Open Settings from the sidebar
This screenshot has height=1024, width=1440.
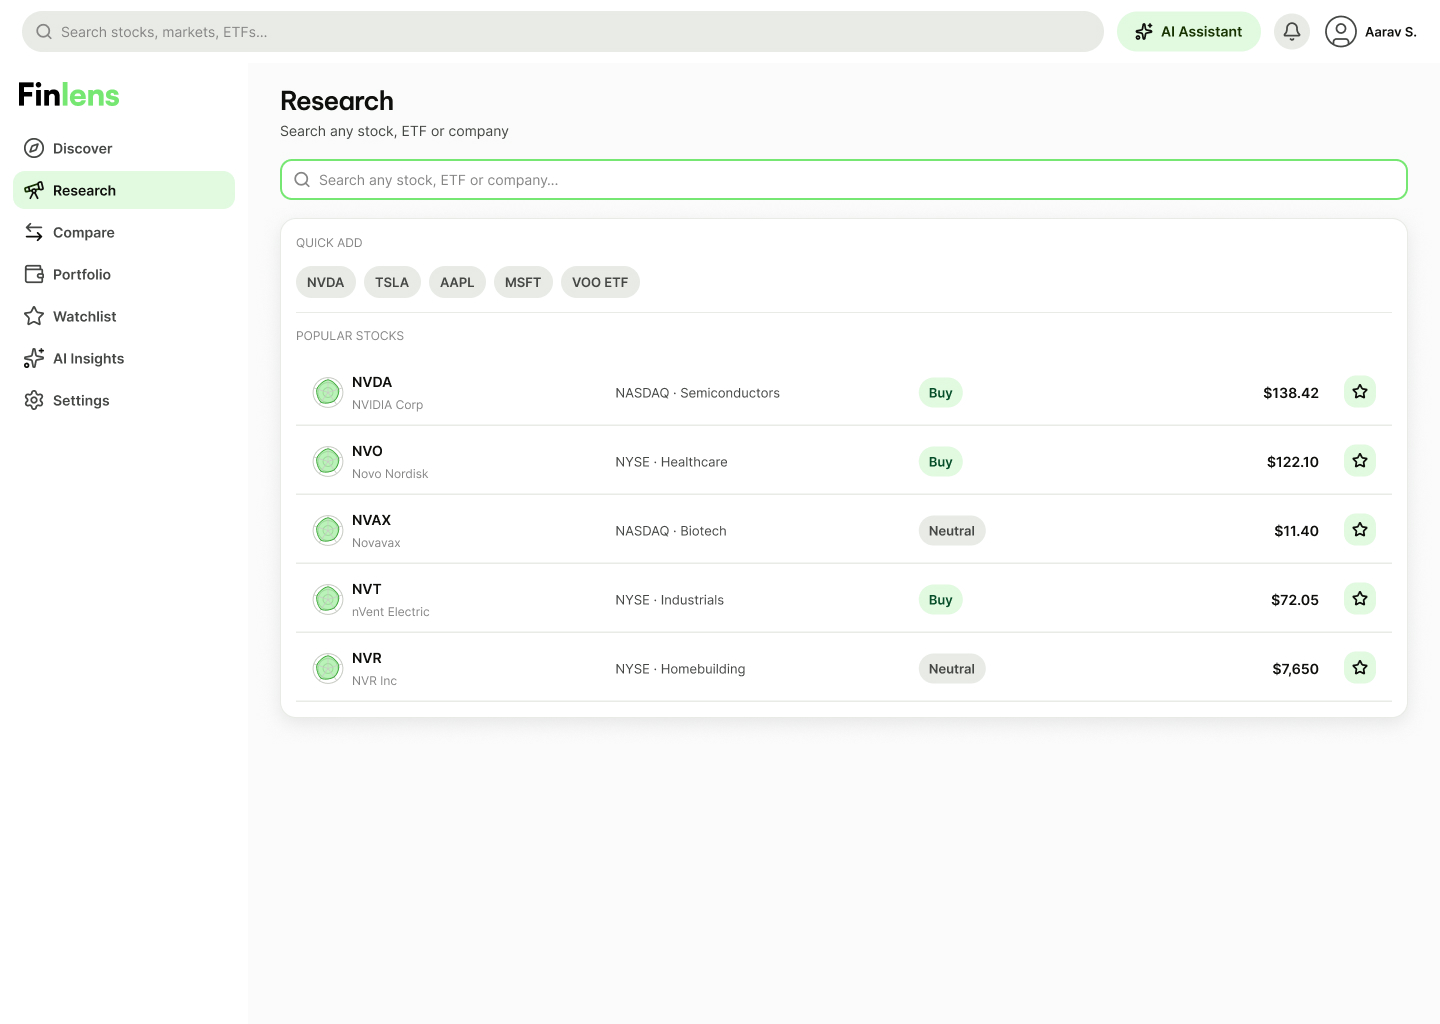click(124, 400)
